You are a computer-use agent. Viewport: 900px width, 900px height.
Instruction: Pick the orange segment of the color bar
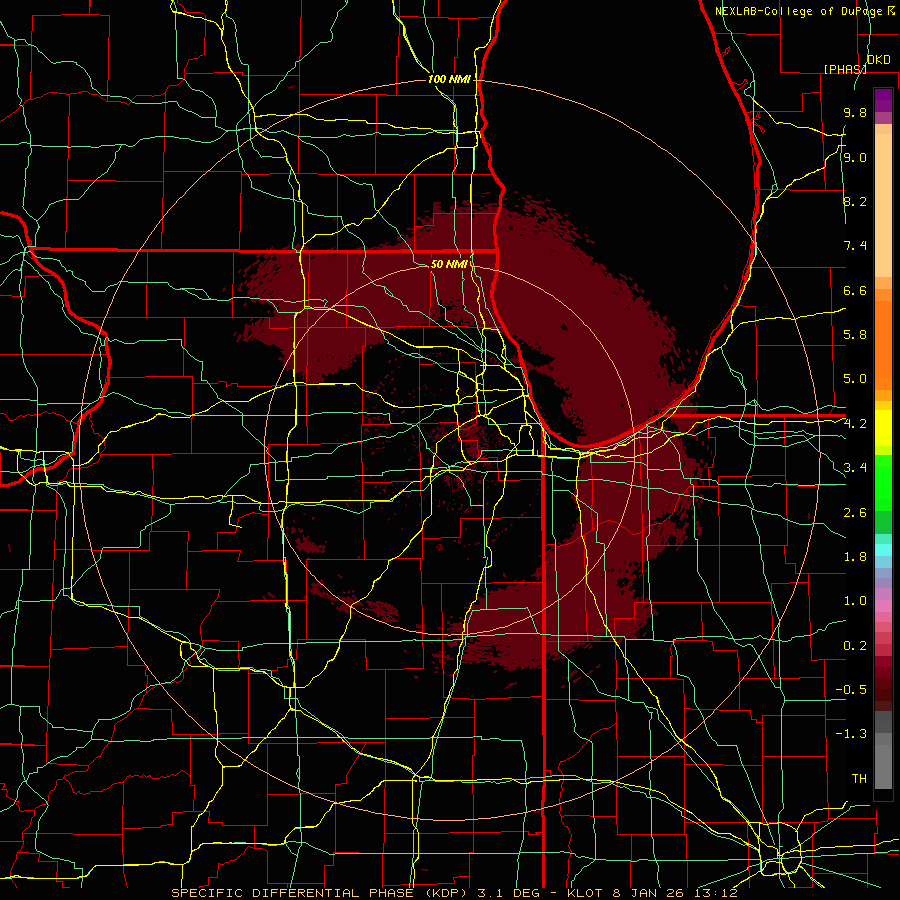(x=883, y=346)
